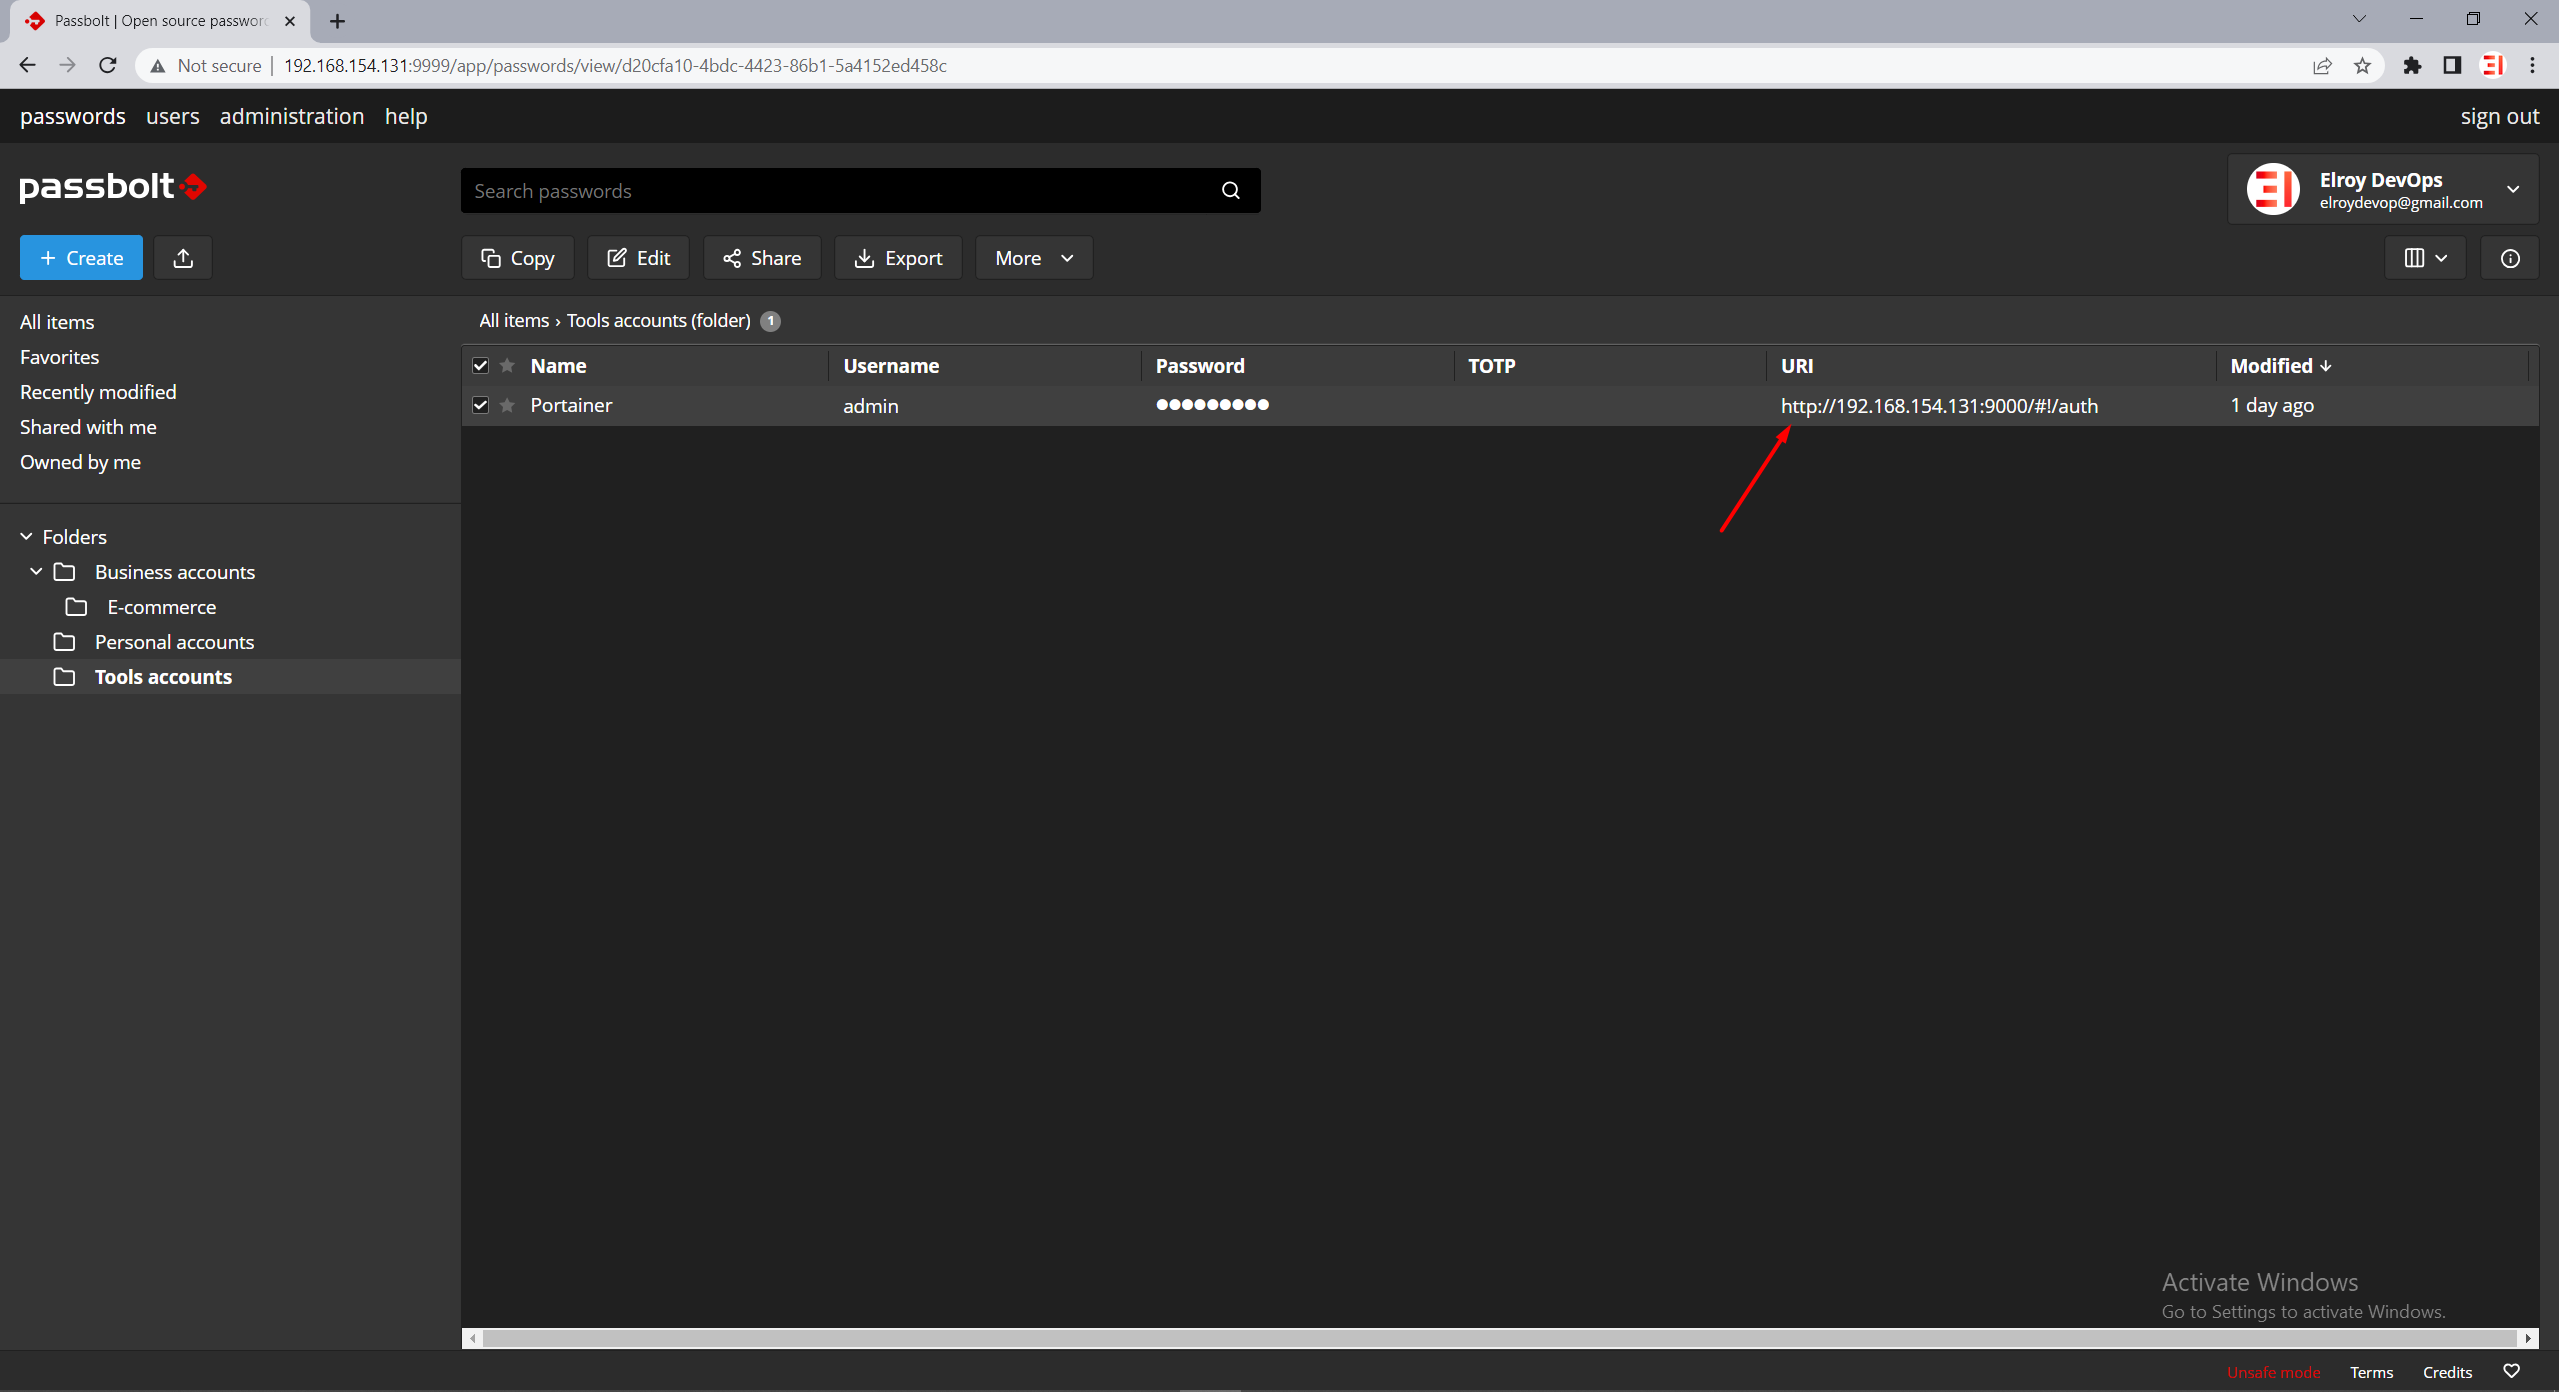Click the Credits footer link

click(x=2447, y=1372)
